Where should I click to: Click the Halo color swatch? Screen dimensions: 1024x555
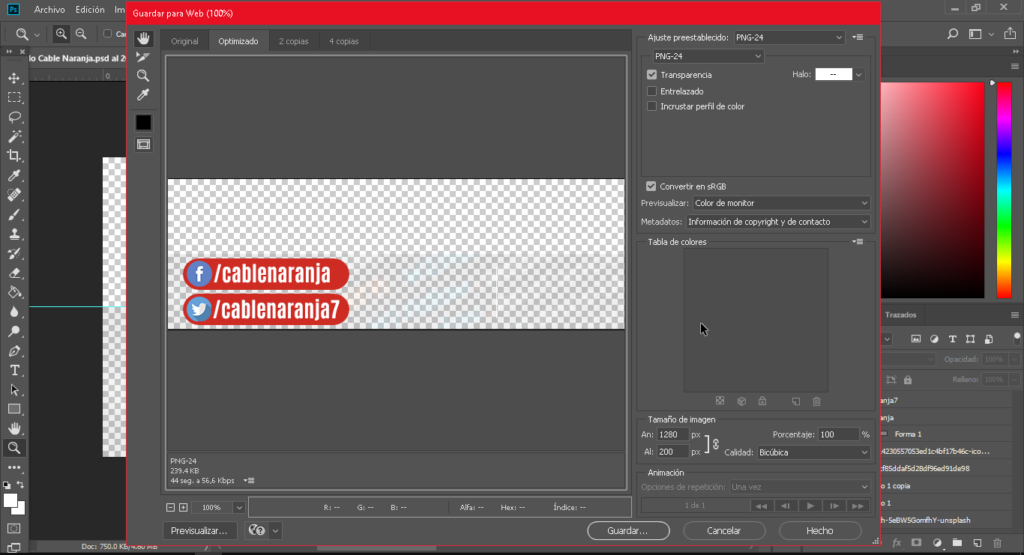point(833,74)
